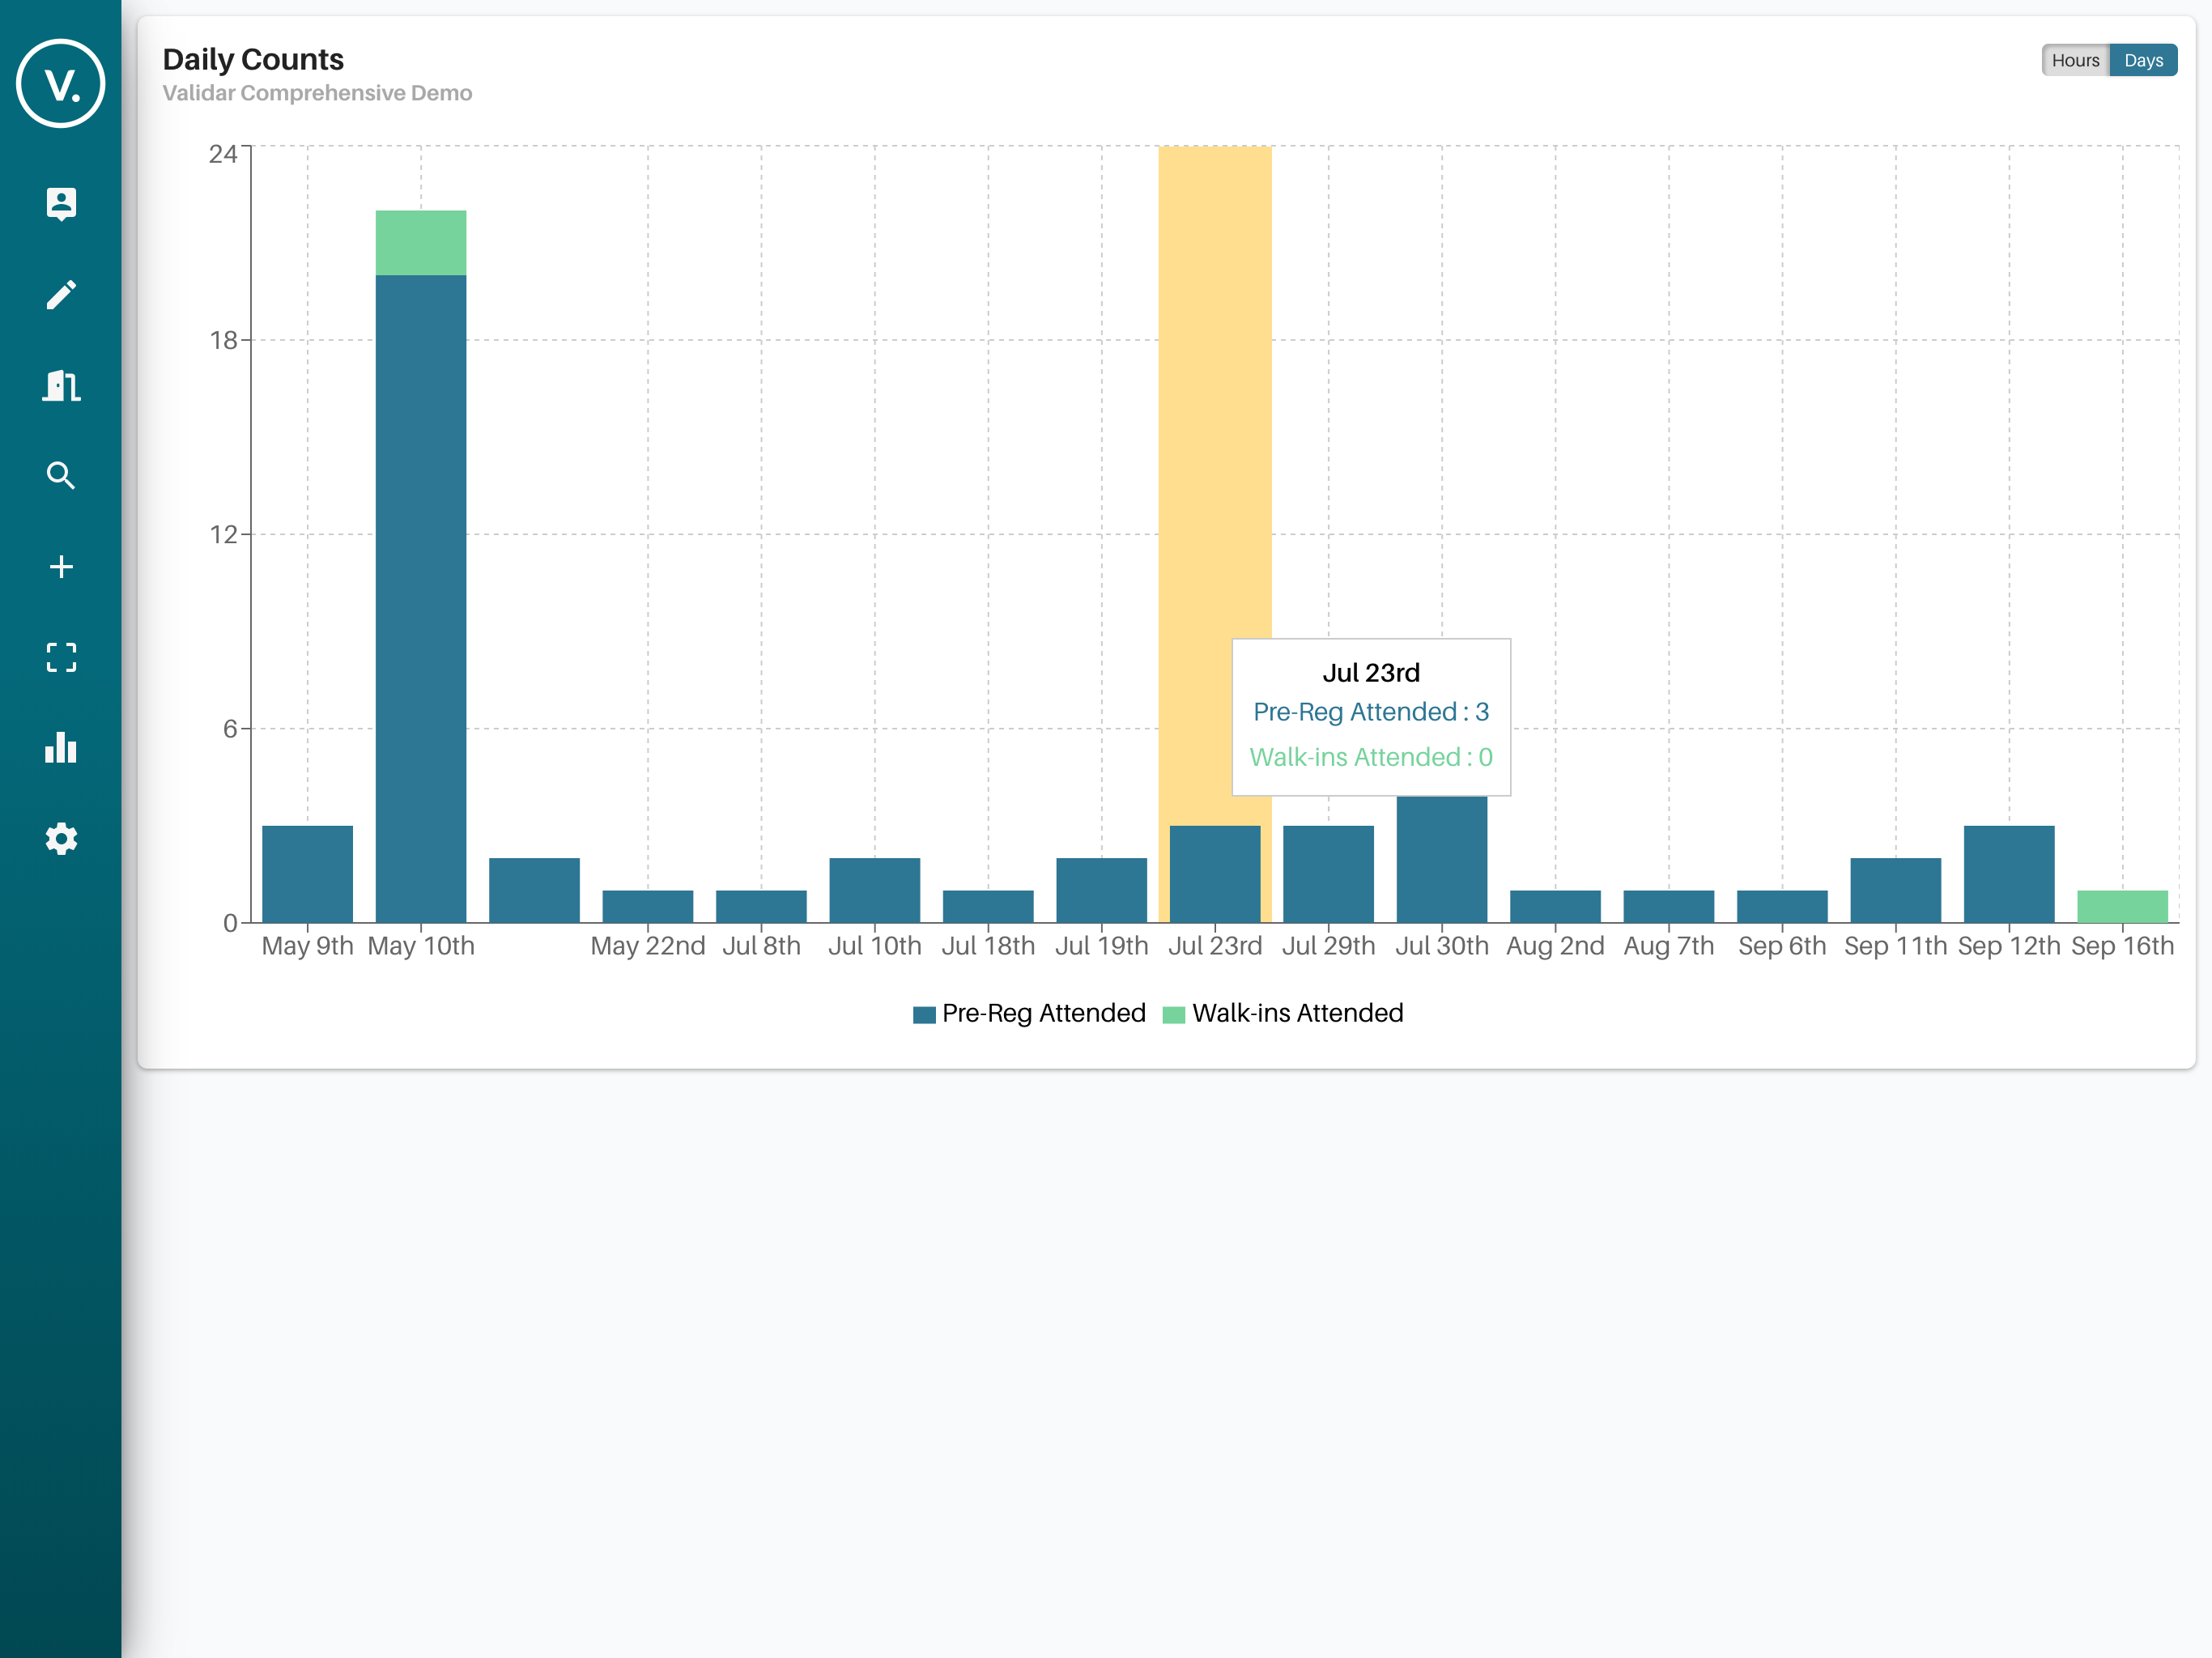2212x1658 pixels.
Task: Click the green Sep 16th bar
Action: pyautogui.click(x=2122, y=906)
